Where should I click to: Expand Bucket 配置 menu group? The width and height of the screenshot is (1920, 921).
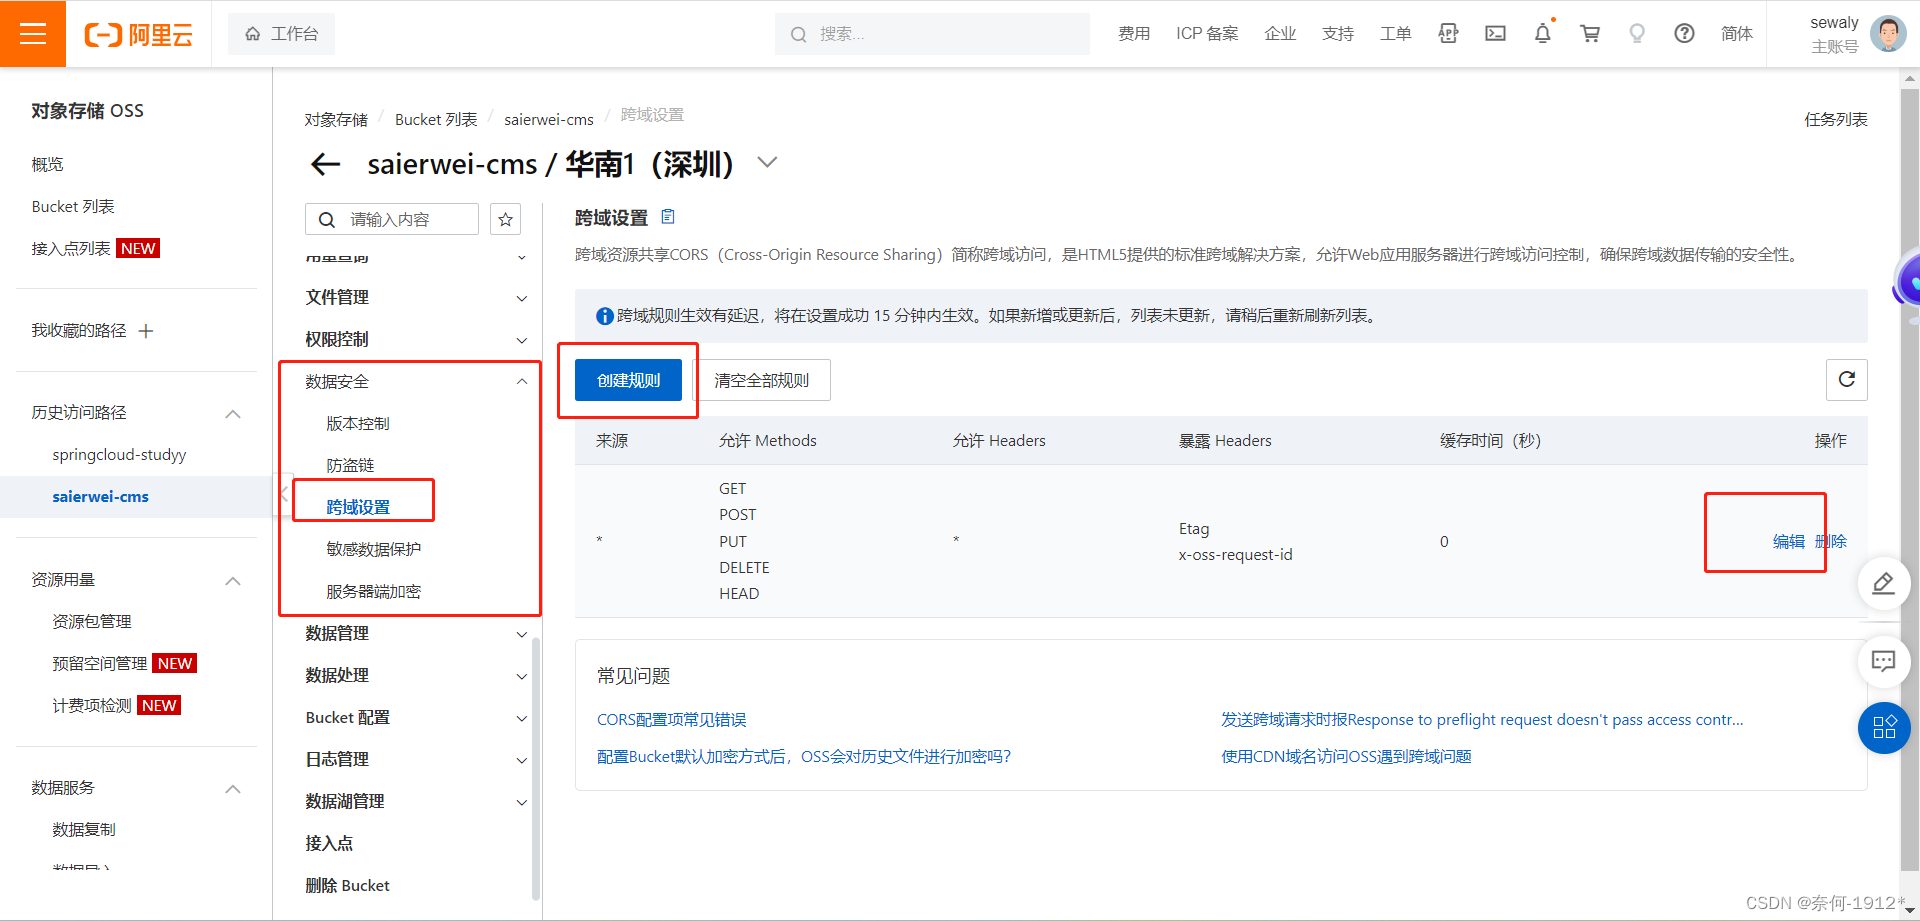(416, 718)
